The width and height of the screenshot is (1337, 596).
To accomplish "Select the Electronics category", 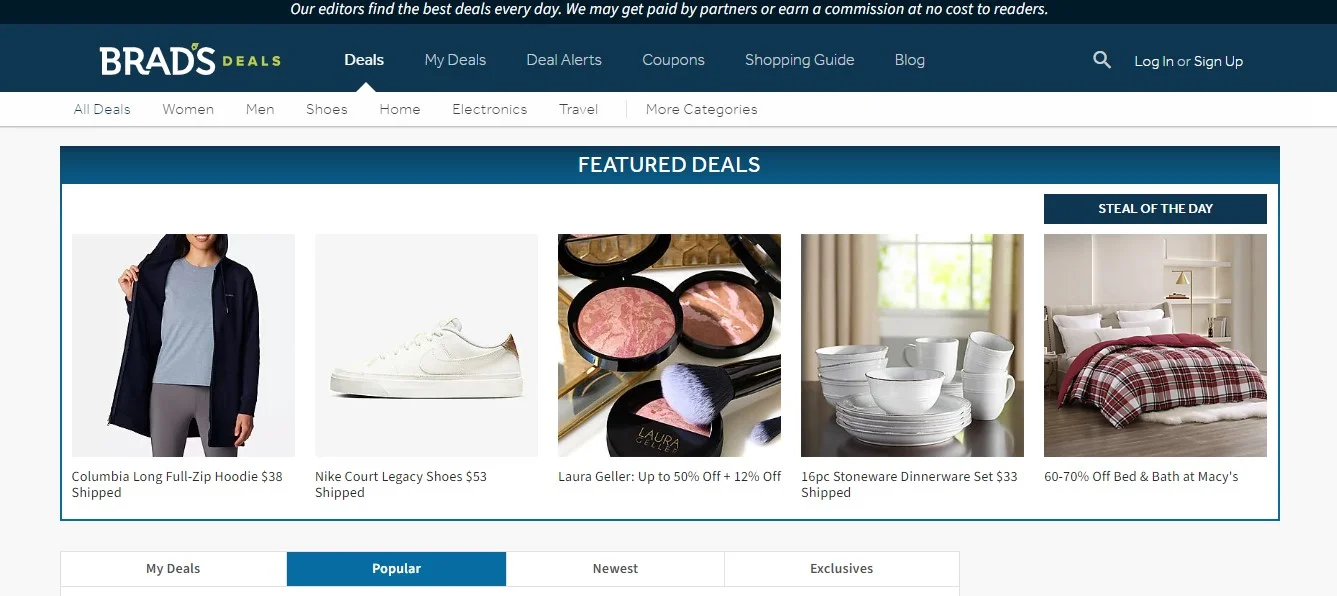I will [x=489, y=109].
